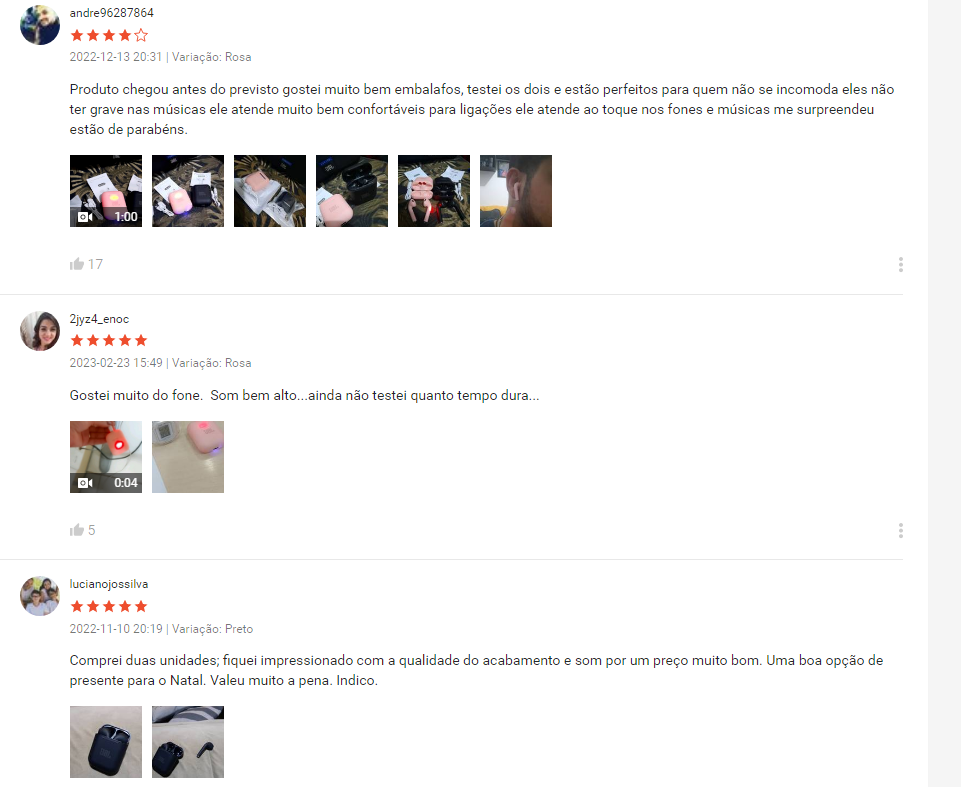Open second photo in andre96287864's review

coord(188,191)
